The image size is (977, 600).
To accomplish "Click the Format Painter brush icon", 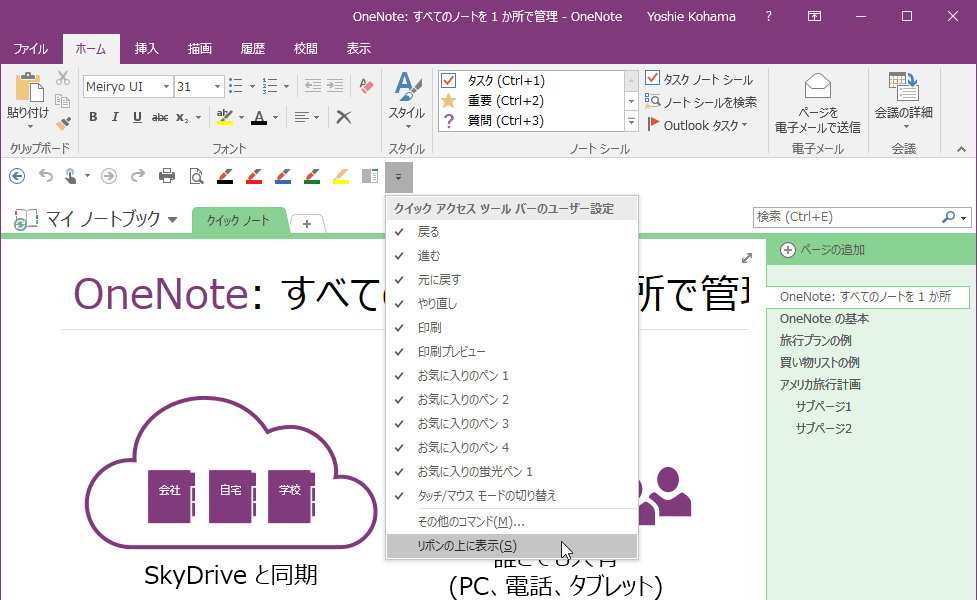I will pyautogui.click(x=63, y=123).
